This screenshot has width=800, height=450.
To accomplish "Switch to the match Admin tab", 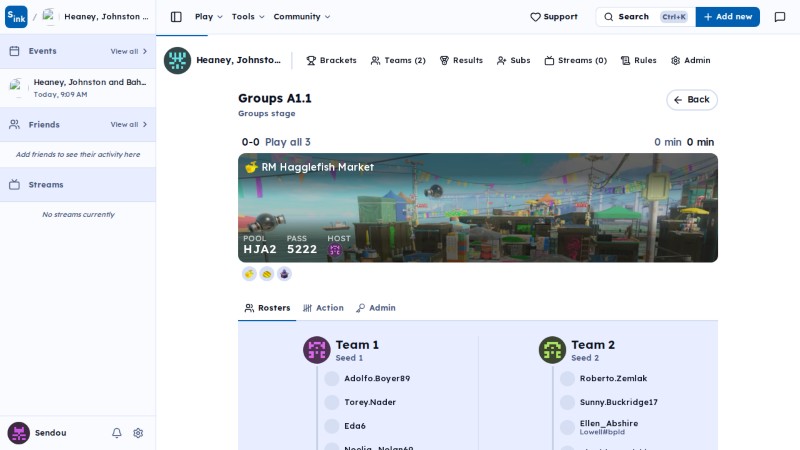I will 376,308.
